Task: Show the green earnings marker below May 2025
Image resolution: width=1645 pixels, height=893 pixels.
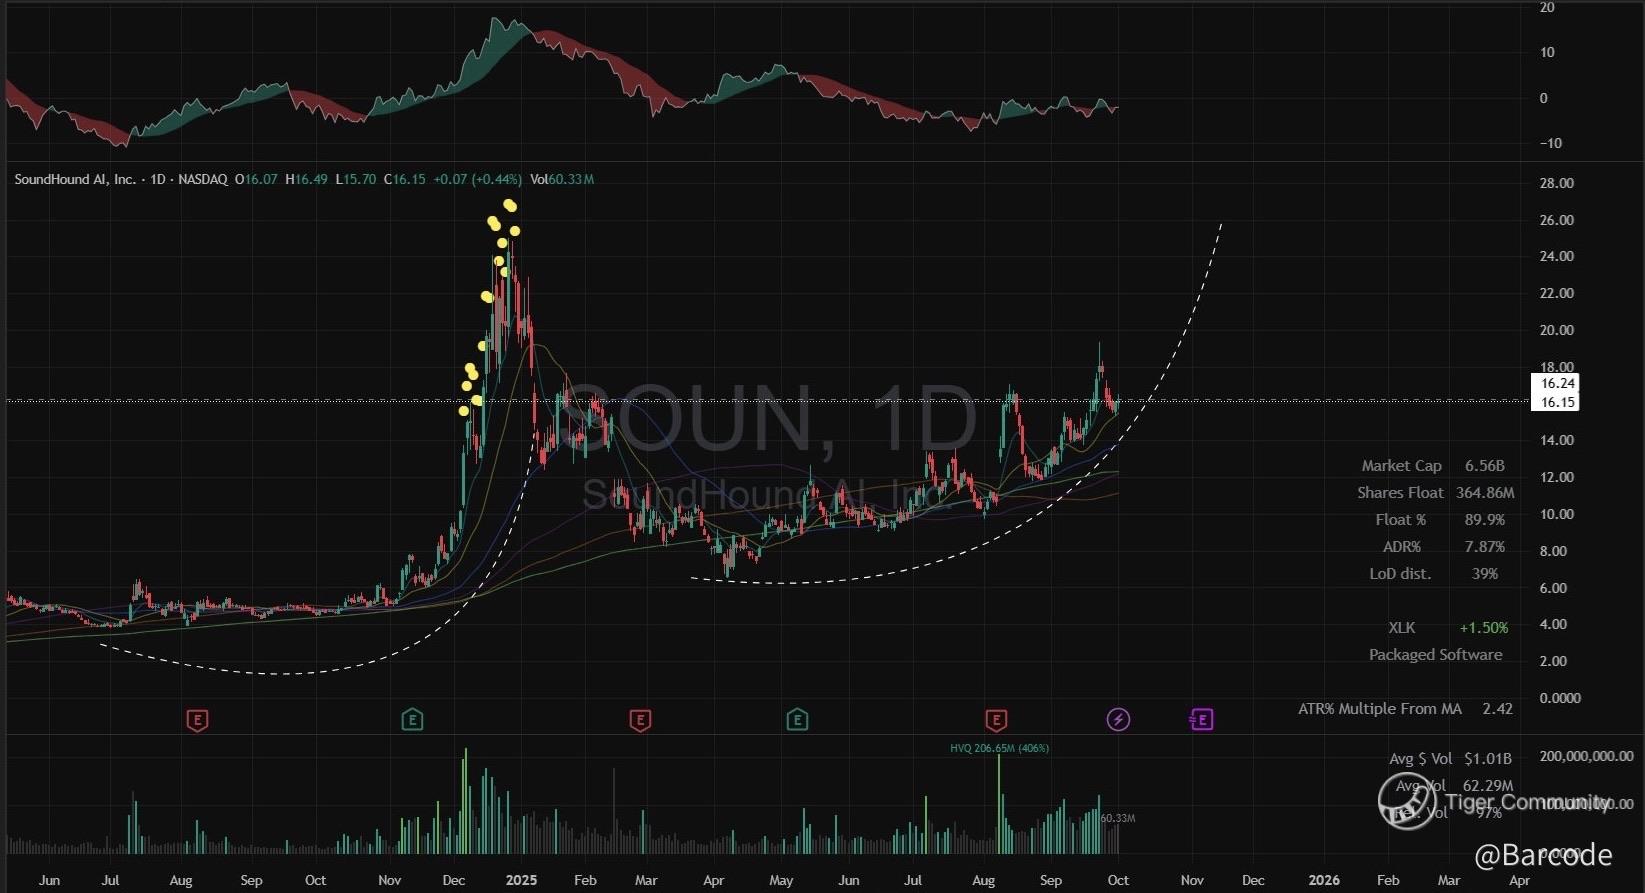Action: [797, 720]
